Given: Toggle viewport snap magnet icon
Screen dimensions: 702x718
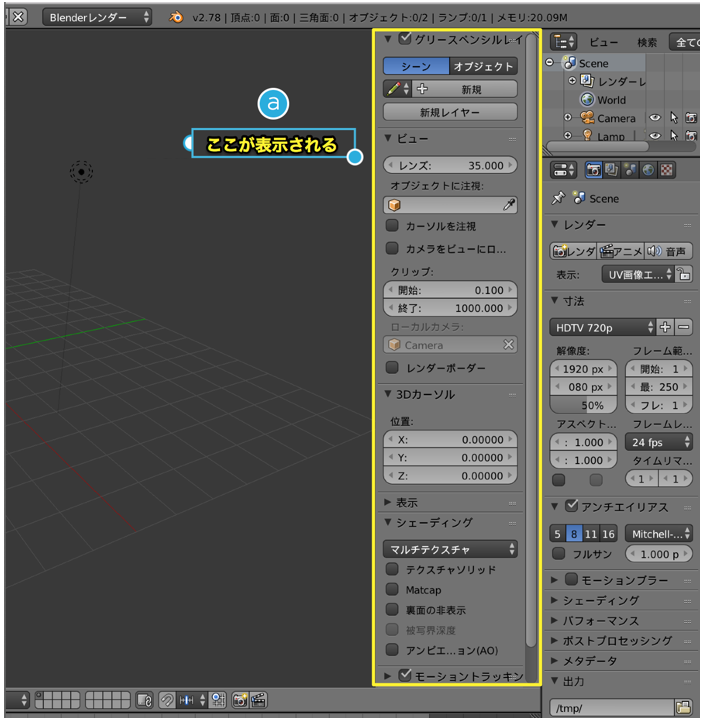Looking at the screenshot, I should pos(167,700).
